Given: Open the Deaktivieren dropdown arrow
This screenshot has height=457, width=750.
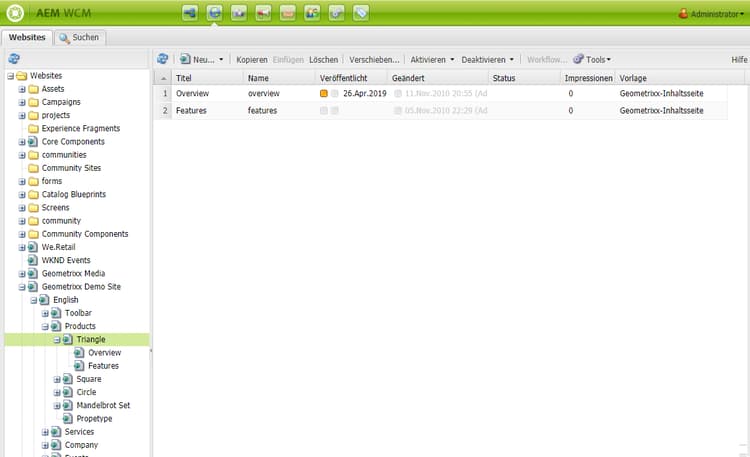Looking at the screenshot, I should (x=511, y=59).
